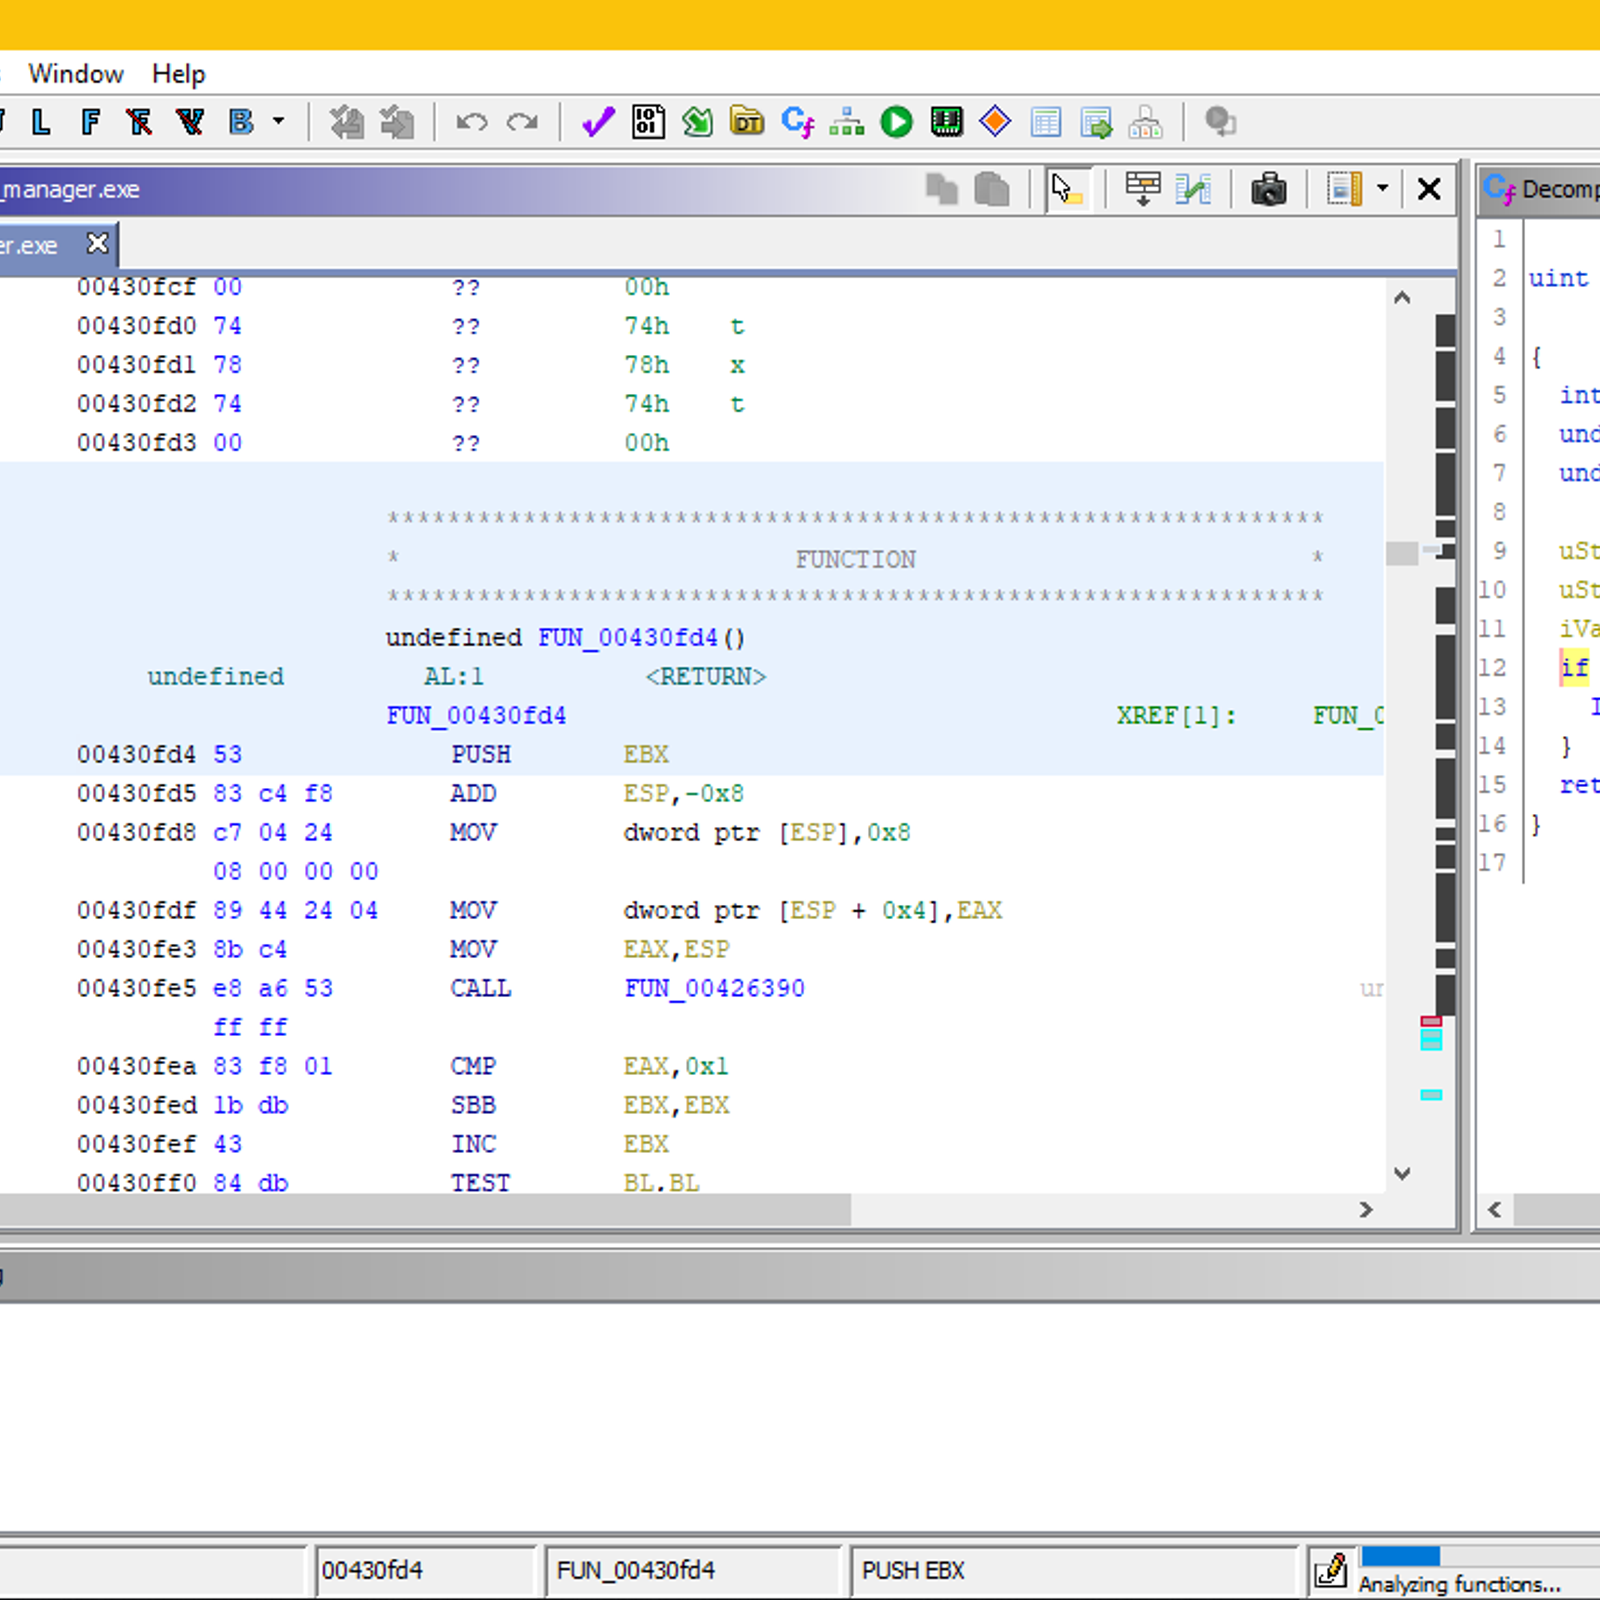The height and width of the screenshot is (1600, 1600).
Task: Click the <RETURN> variable entry
Action: [x=705, y=677]
